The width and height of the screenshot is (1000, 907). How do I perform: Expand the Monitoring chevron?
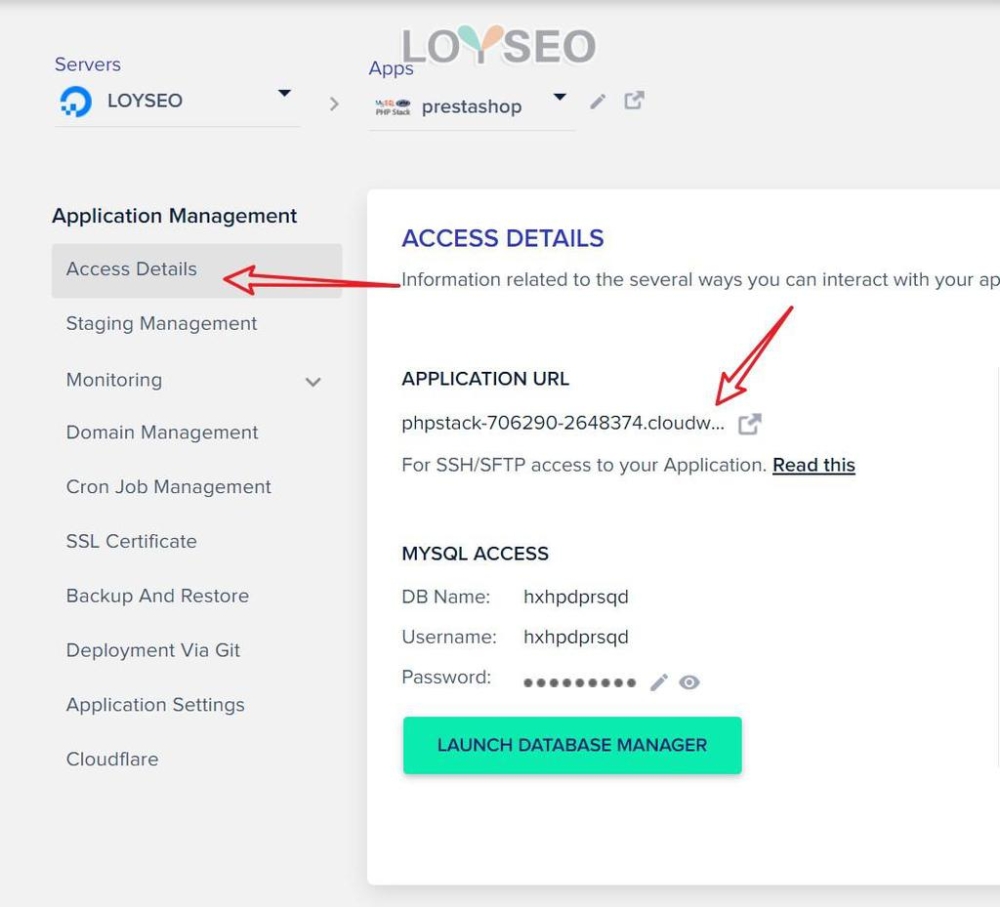point(312,382)
